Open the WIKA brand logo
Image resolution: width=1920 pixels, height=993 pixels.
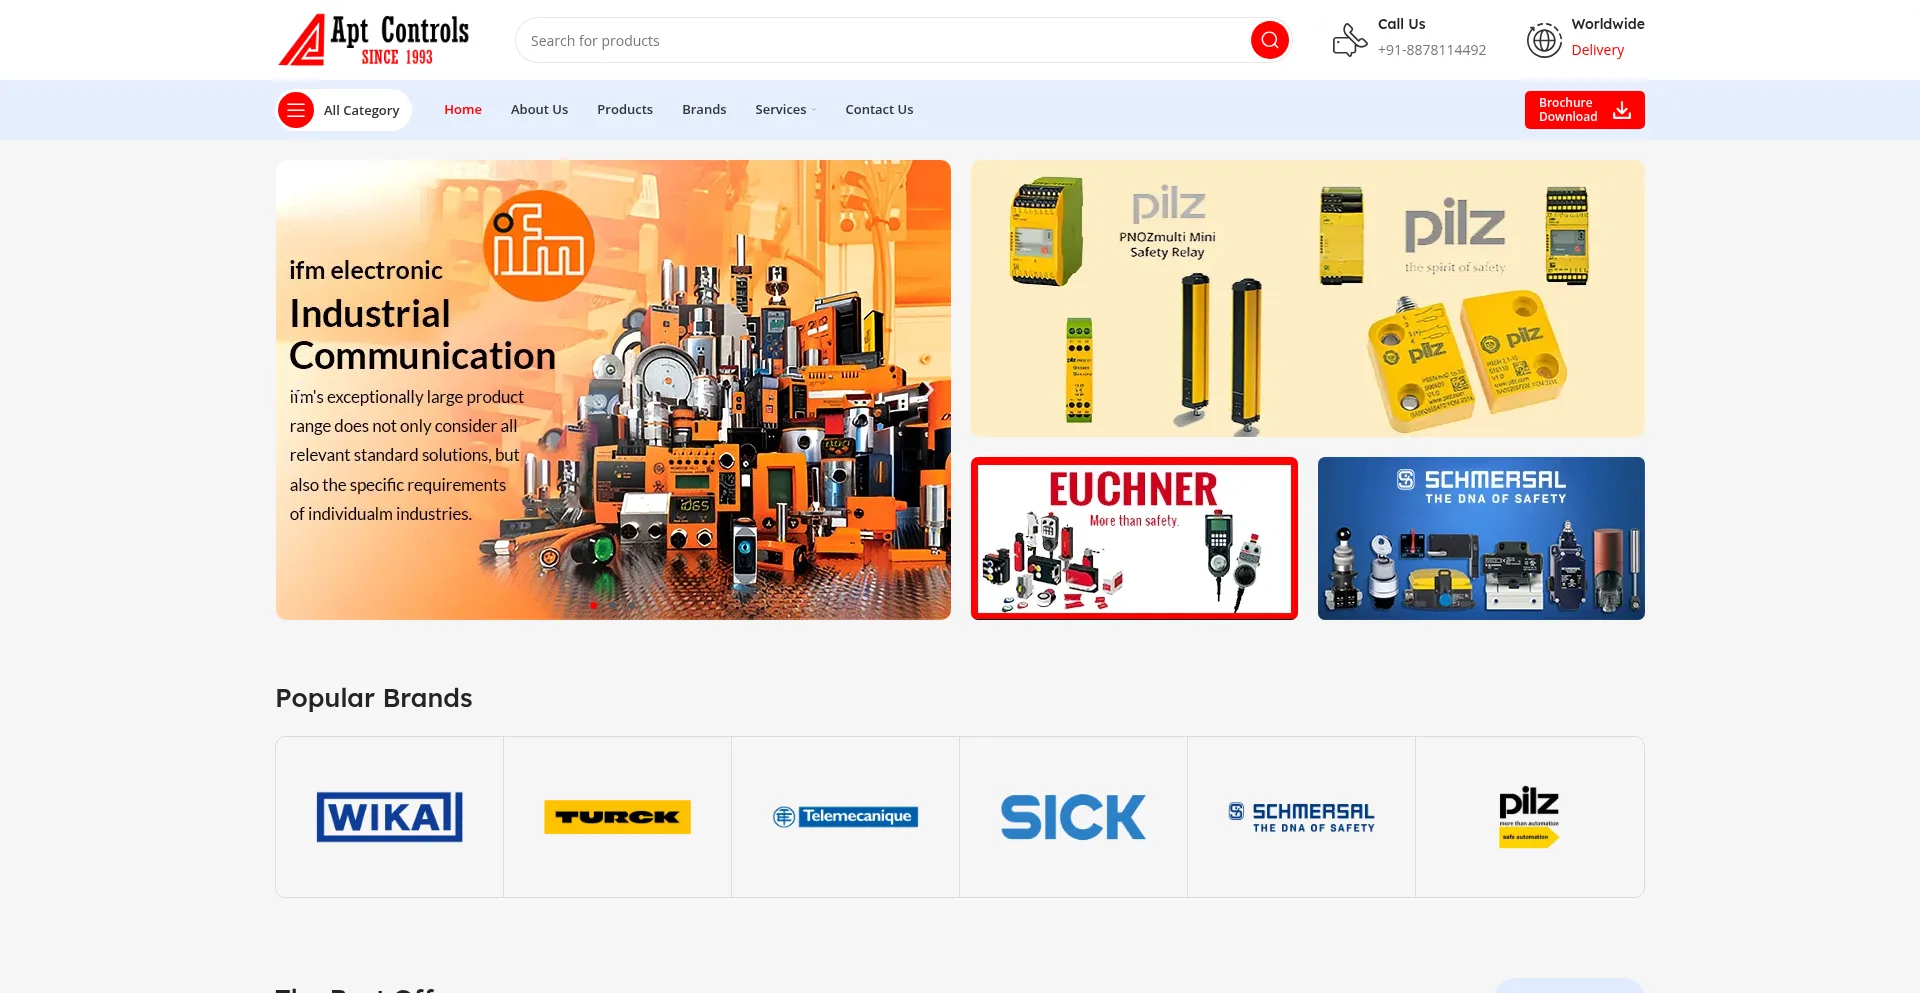click(x=389, y=817)
